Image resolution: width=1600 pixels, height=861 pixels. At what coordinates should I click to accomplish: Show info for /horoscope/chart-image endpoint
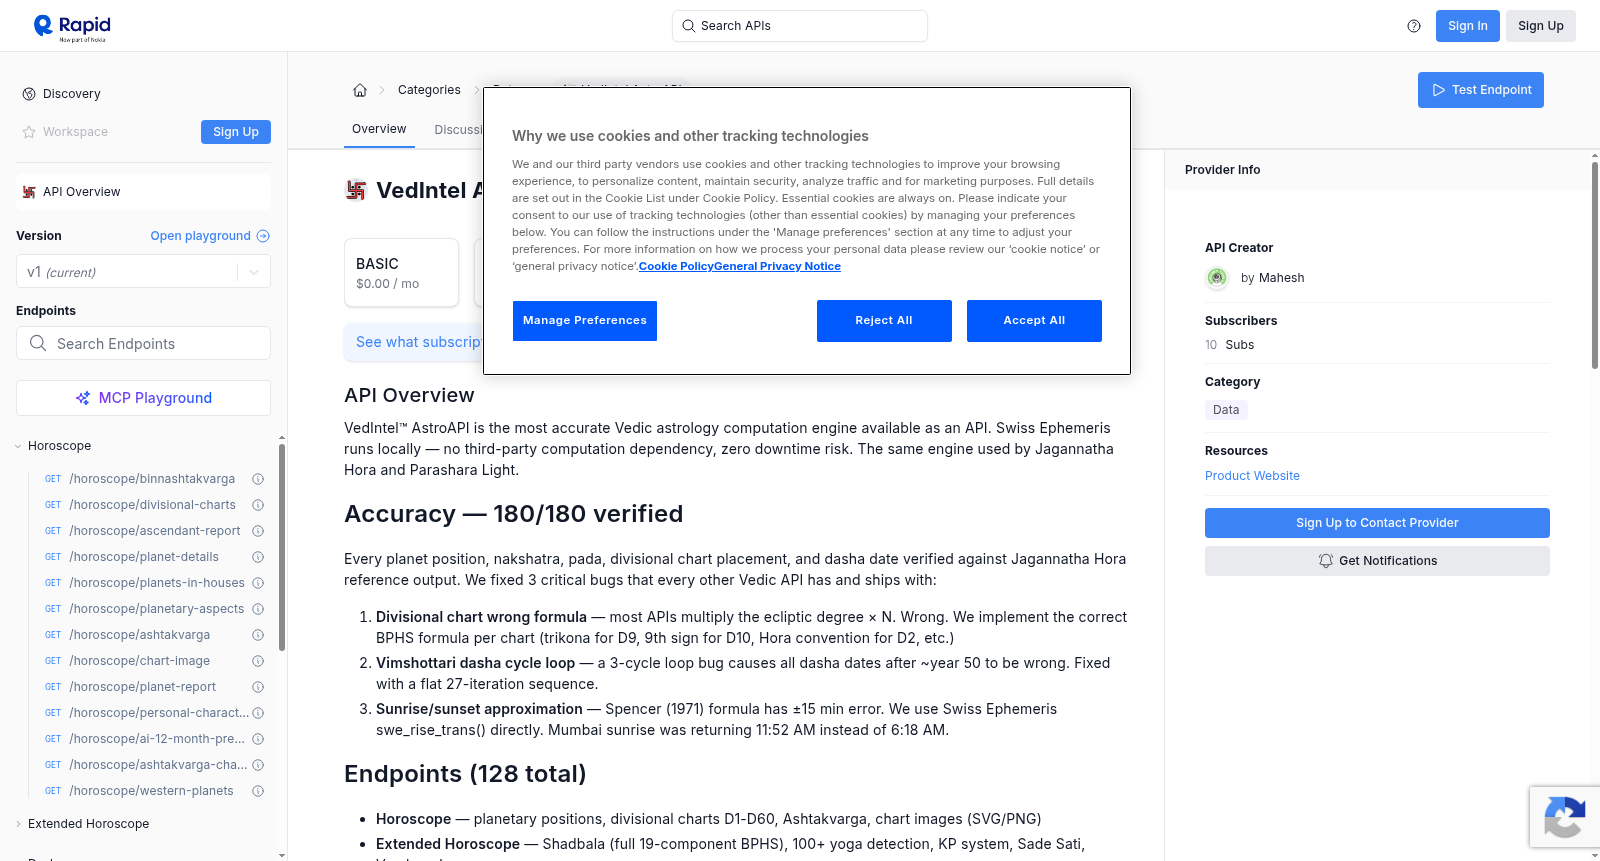pyautogui.click(x=258, y=661)
